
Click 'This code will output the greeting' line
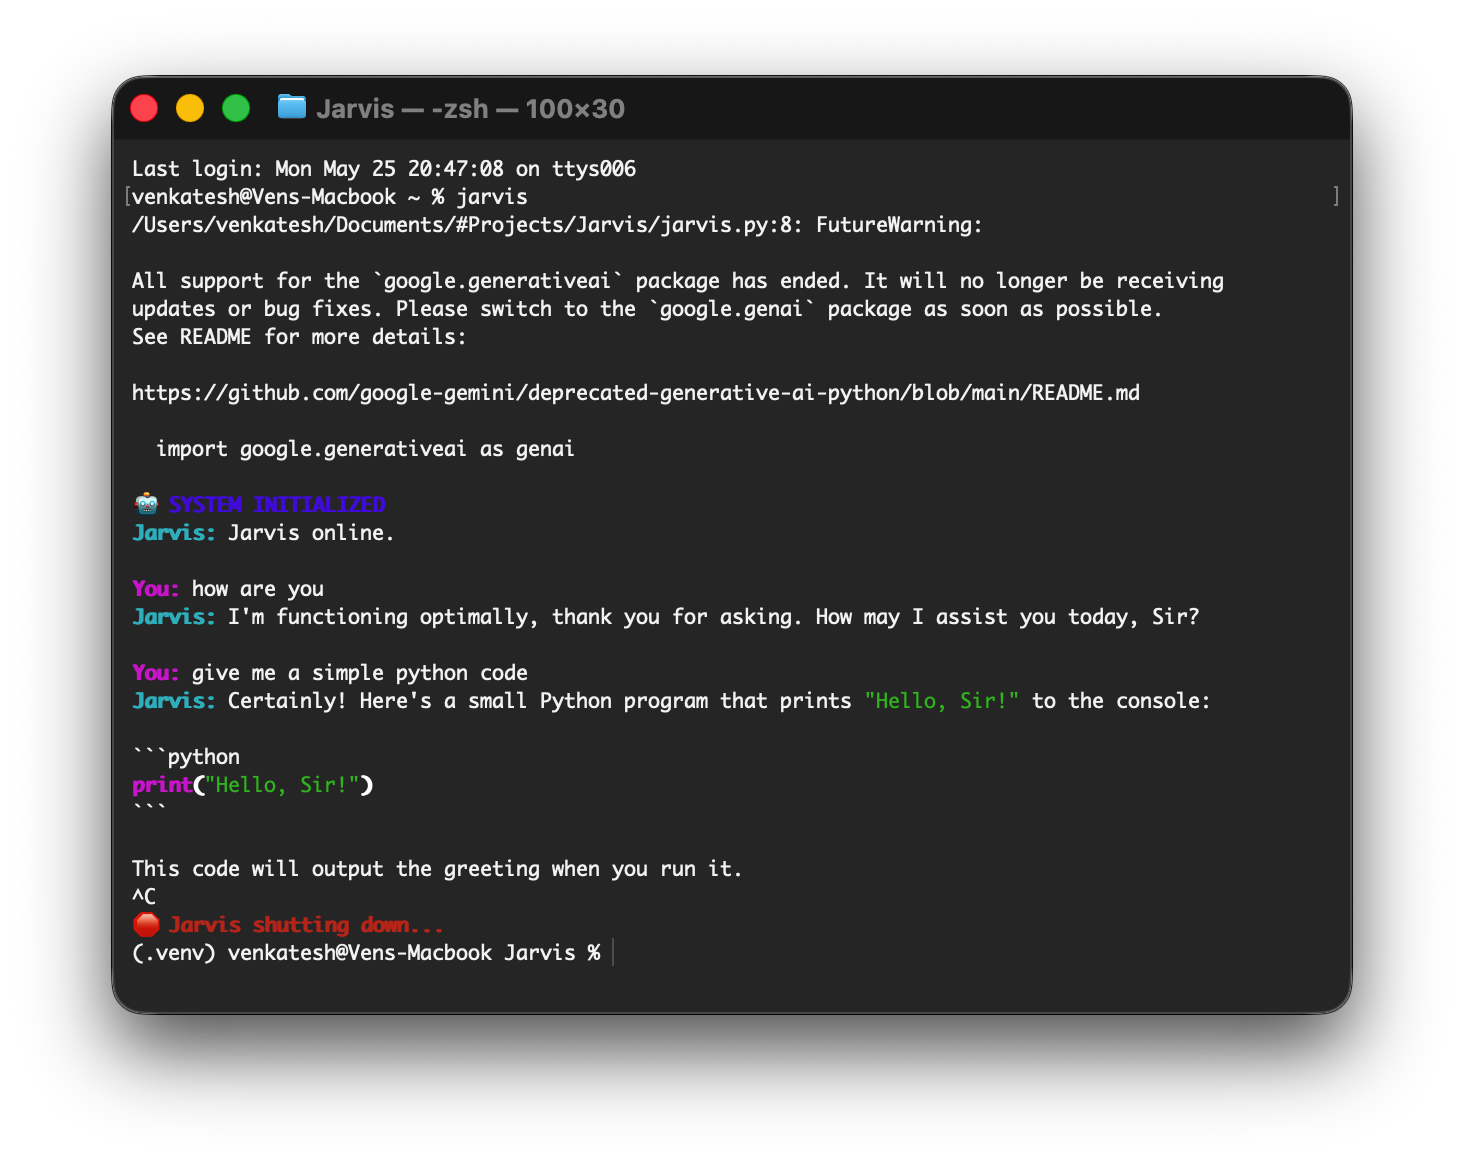point(437,869)
